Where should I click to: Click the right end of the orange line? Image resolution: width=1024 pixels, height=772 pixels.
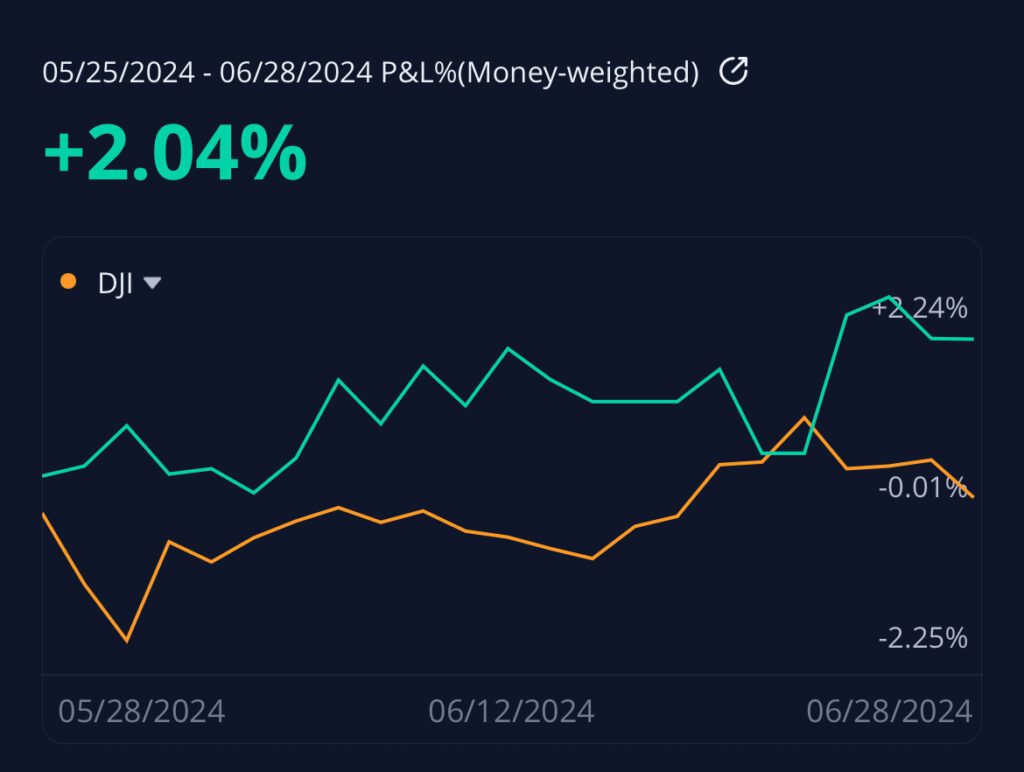pos(972,496)
